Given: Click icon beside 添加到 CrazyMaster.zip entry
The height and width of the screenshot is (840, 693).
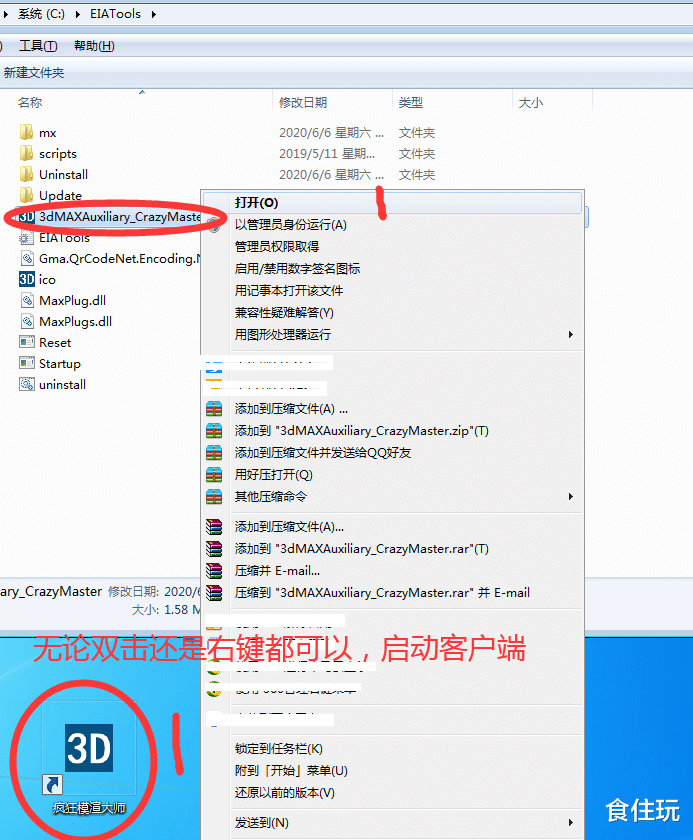Looking at the screenshot, I should (214, 431).
